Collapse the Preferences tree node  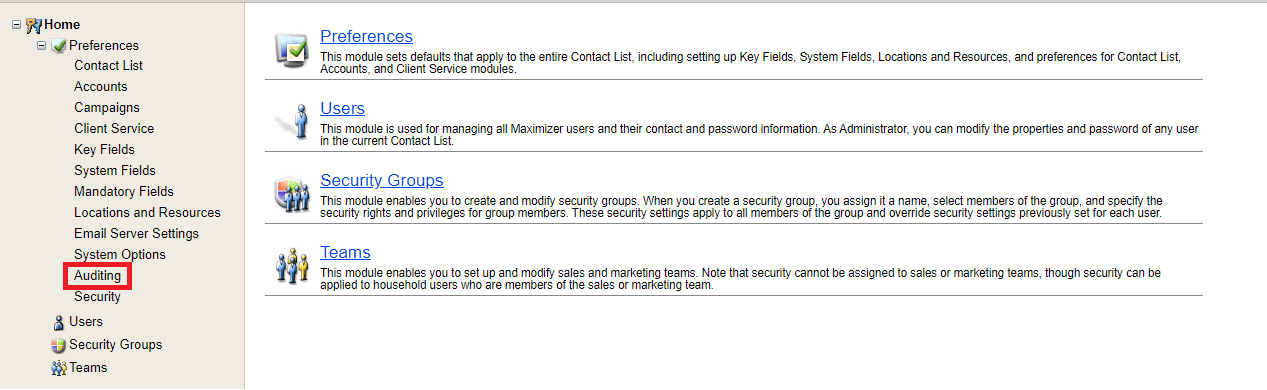[x=42, y=46]
